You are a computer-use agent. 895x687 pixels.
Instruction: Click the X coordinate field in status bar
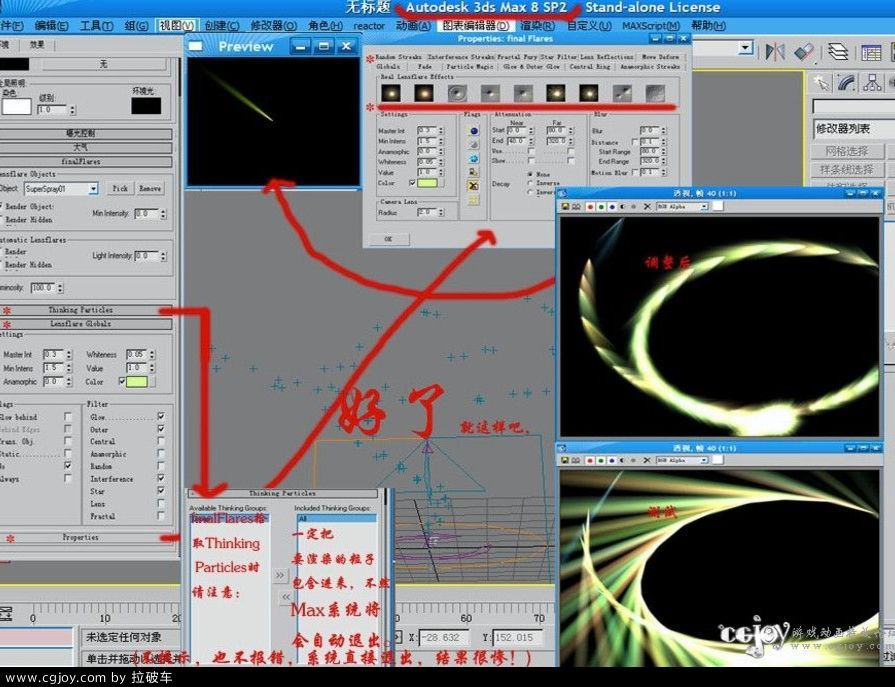444,637
